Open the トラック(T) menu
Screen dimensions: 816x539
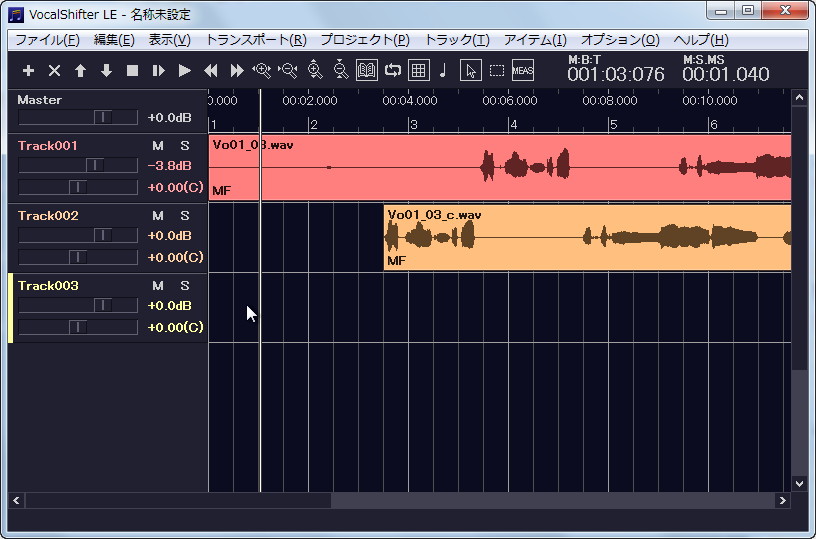[457, 40]
